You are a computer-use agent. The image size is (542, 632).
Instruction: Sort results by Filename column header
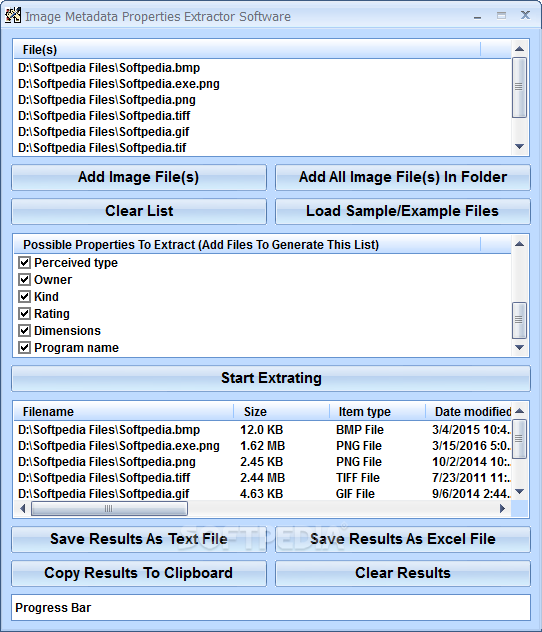click(124, 412)
